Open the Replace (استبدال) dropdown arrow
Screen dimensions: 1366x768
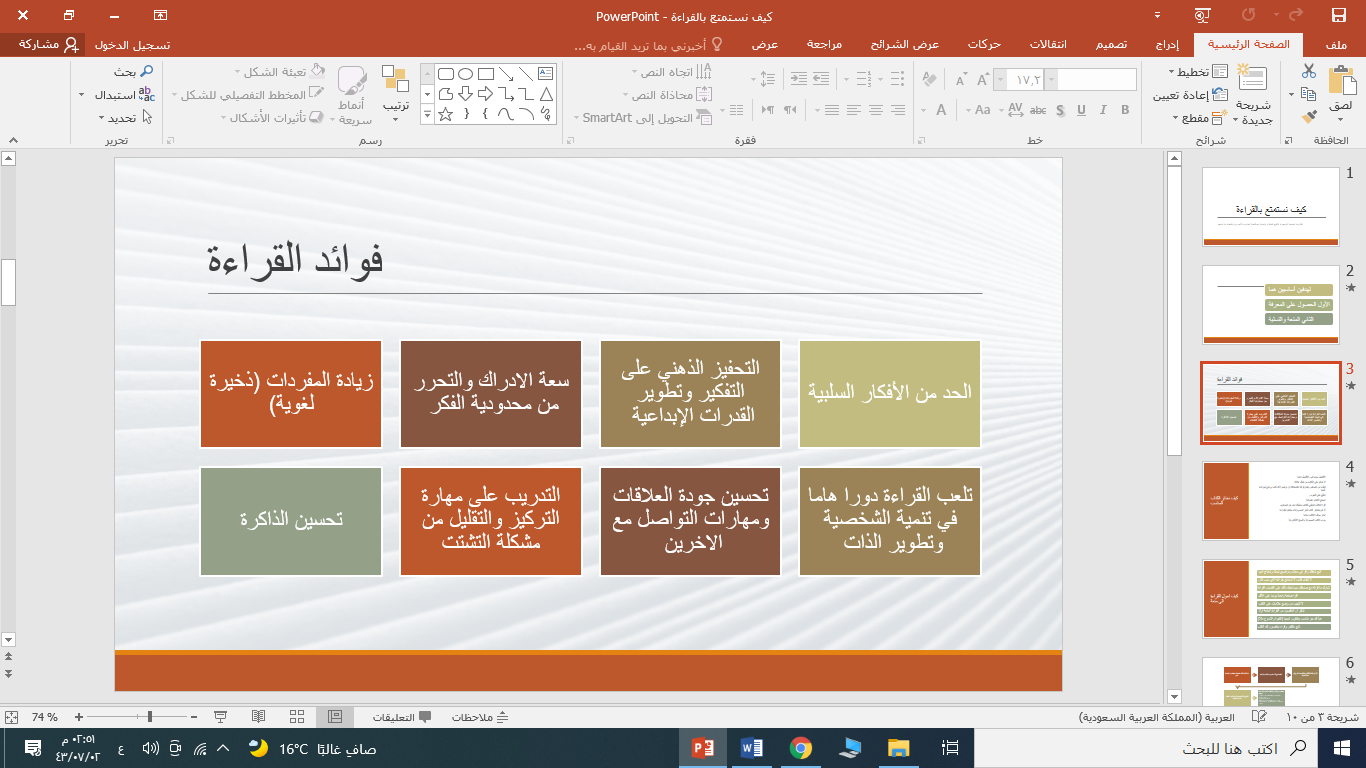click(81, 95)
